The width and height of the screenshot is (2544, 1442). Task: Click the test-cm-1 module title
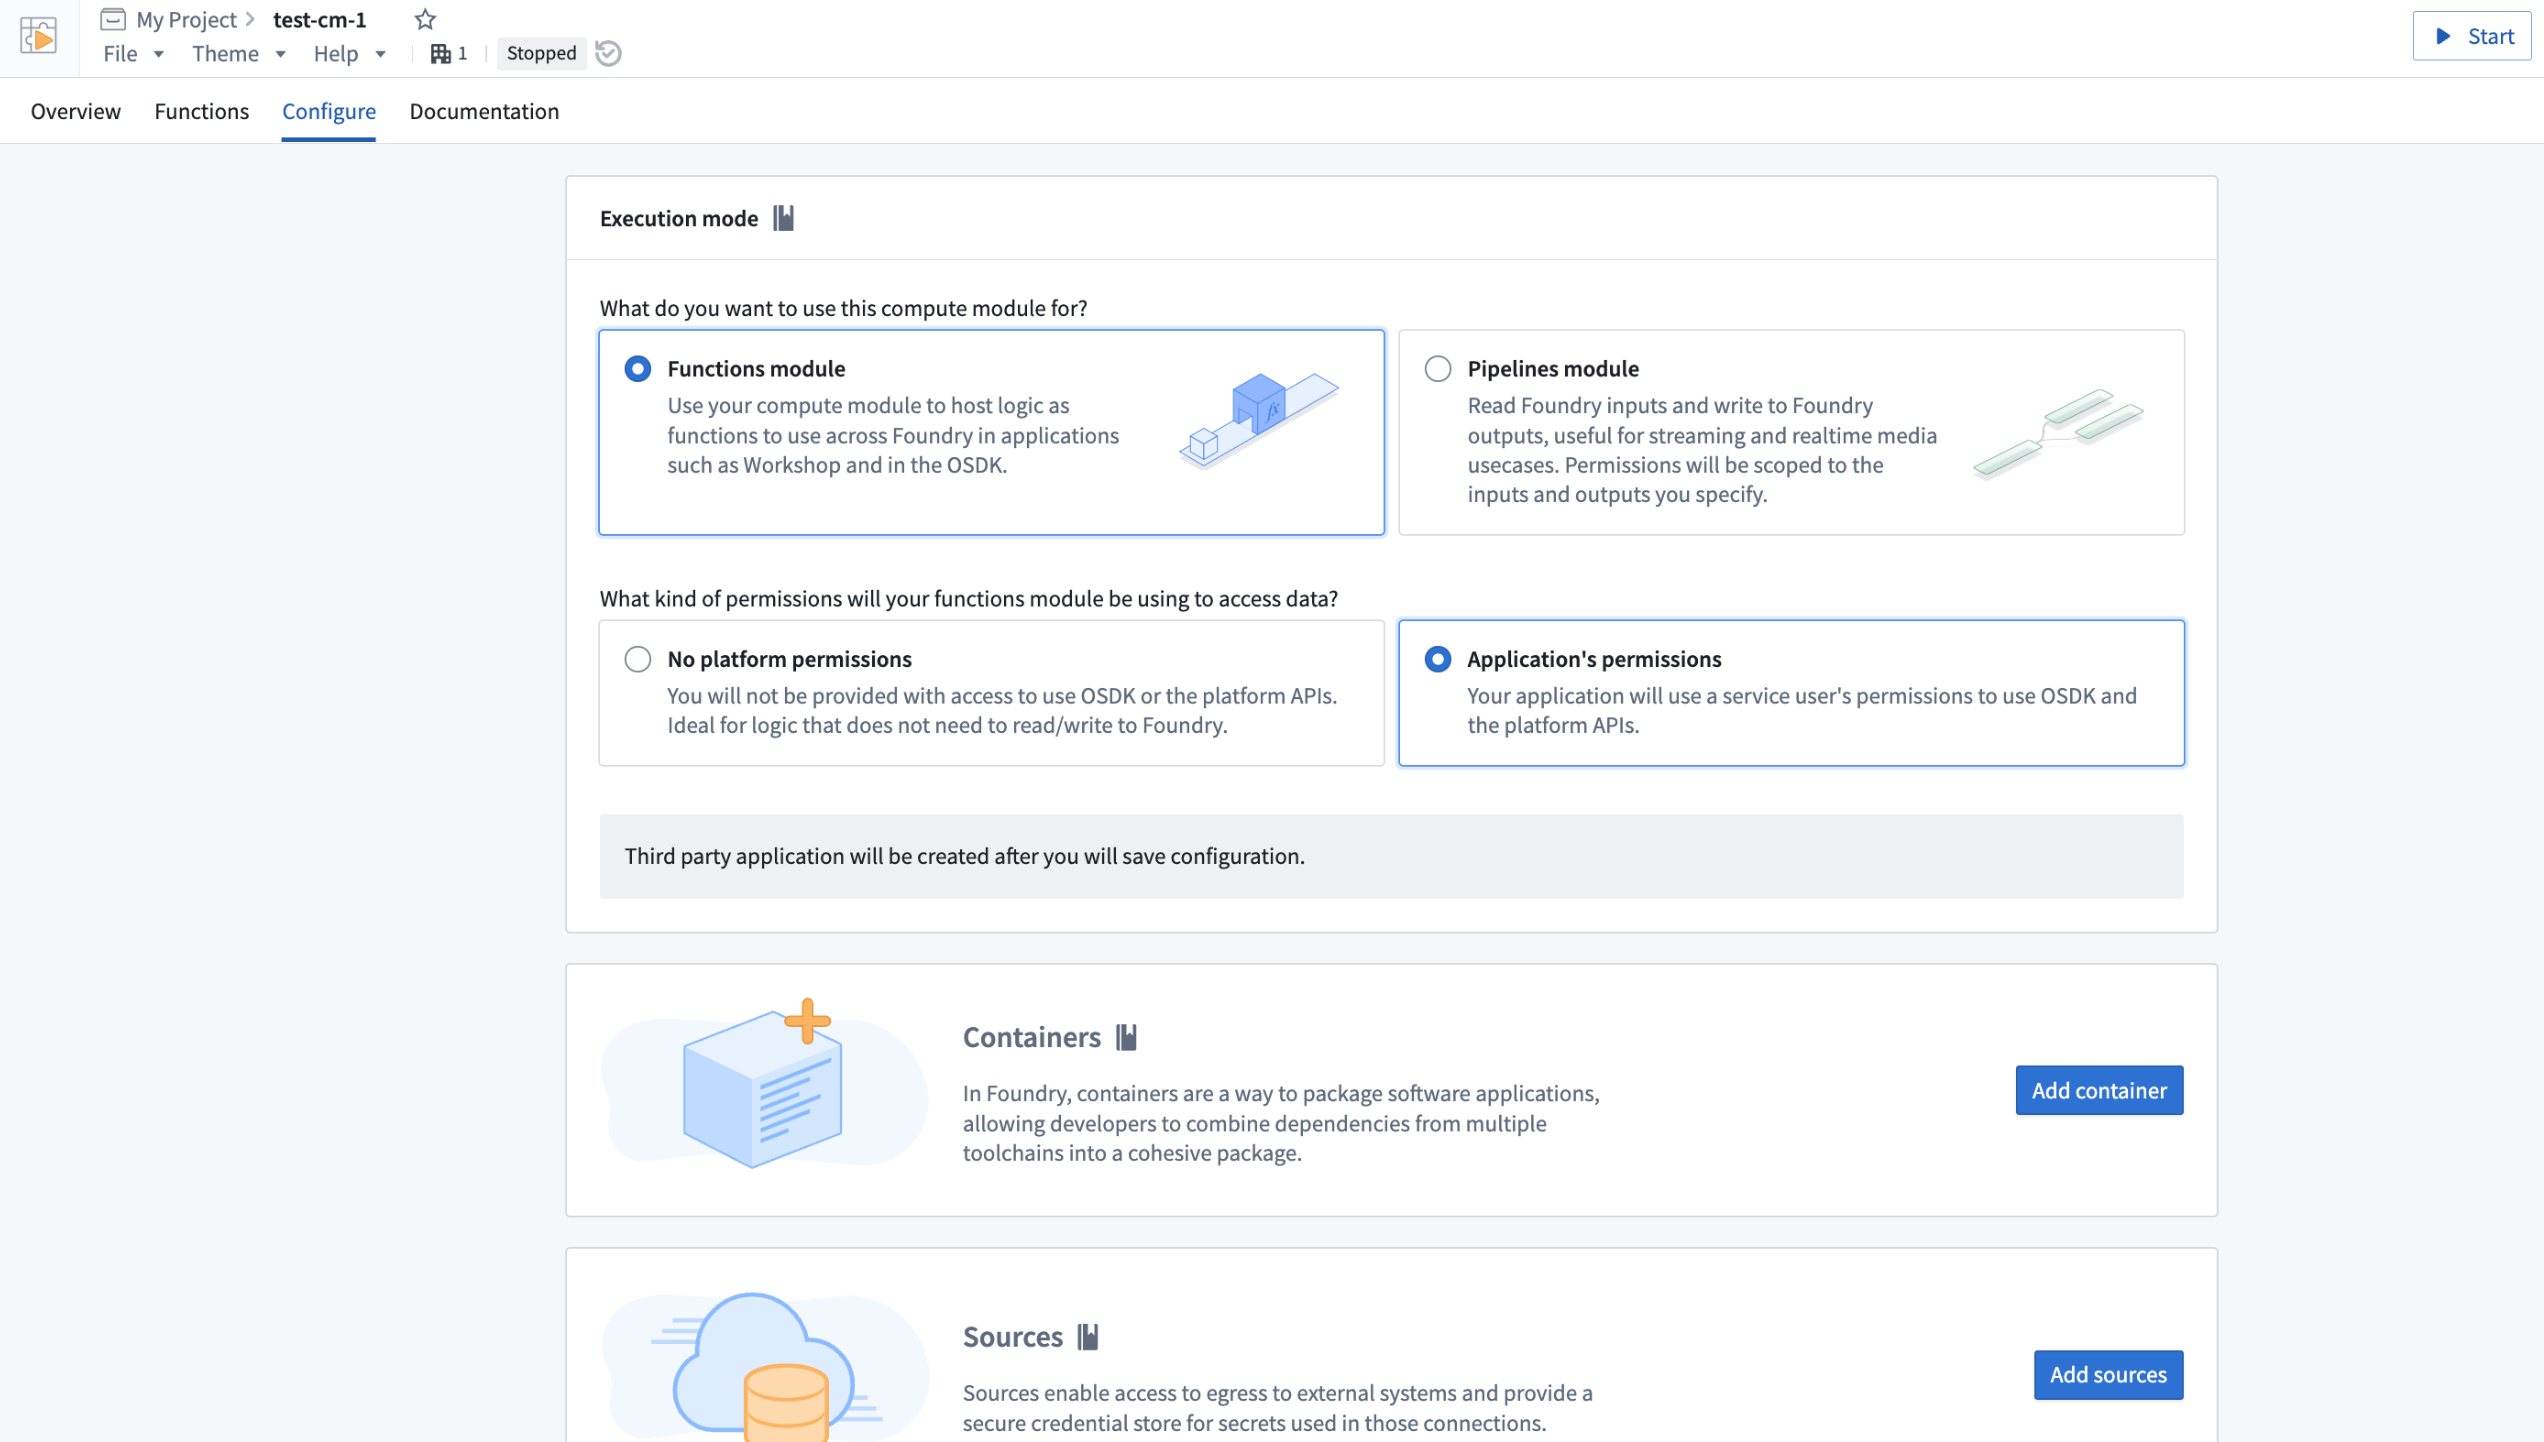coord(320,19)
